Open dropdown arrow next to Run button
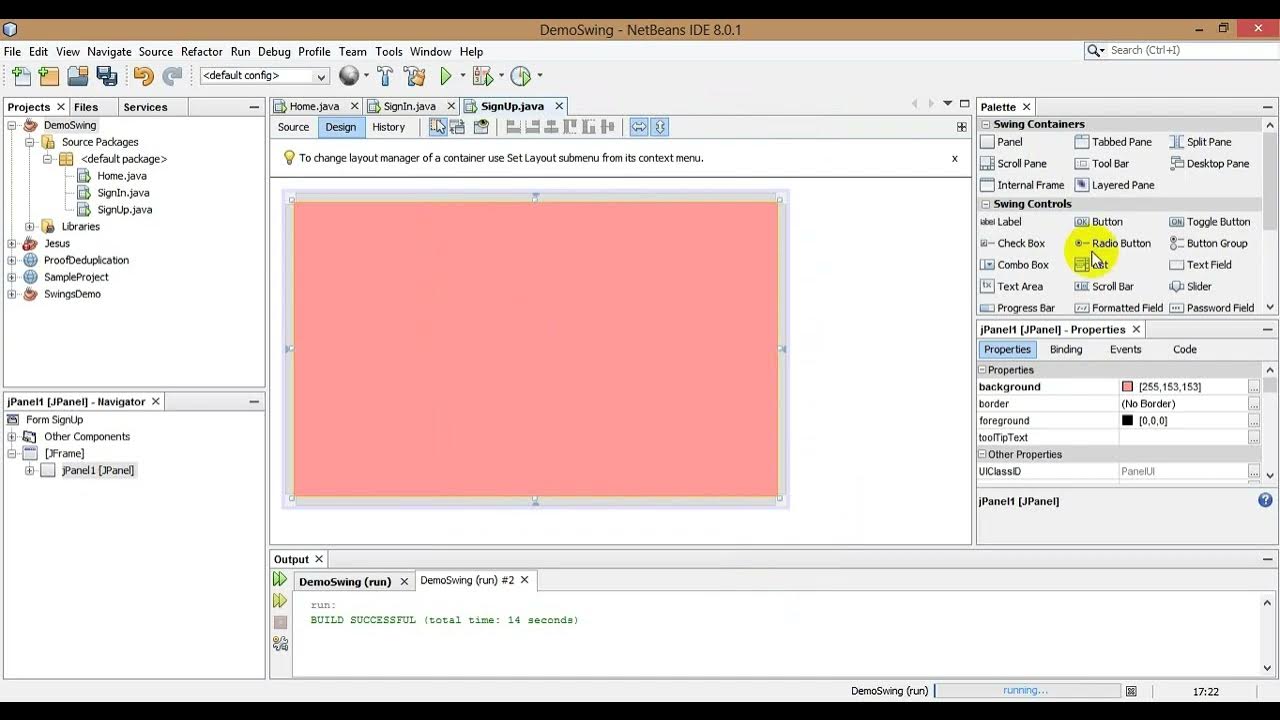The height and width of the screenshot is (720, 1280). pyautogui.click(x=462, y=76)
